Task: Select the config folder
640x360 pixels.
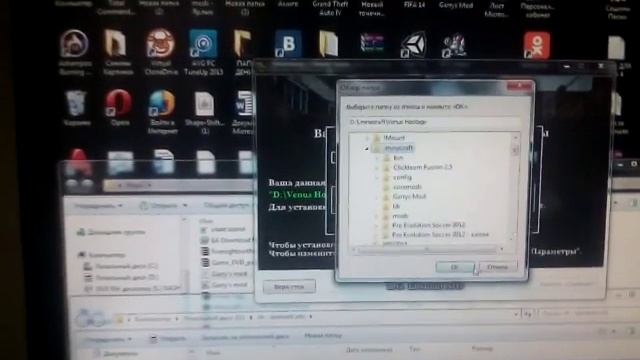Action: 402,177
